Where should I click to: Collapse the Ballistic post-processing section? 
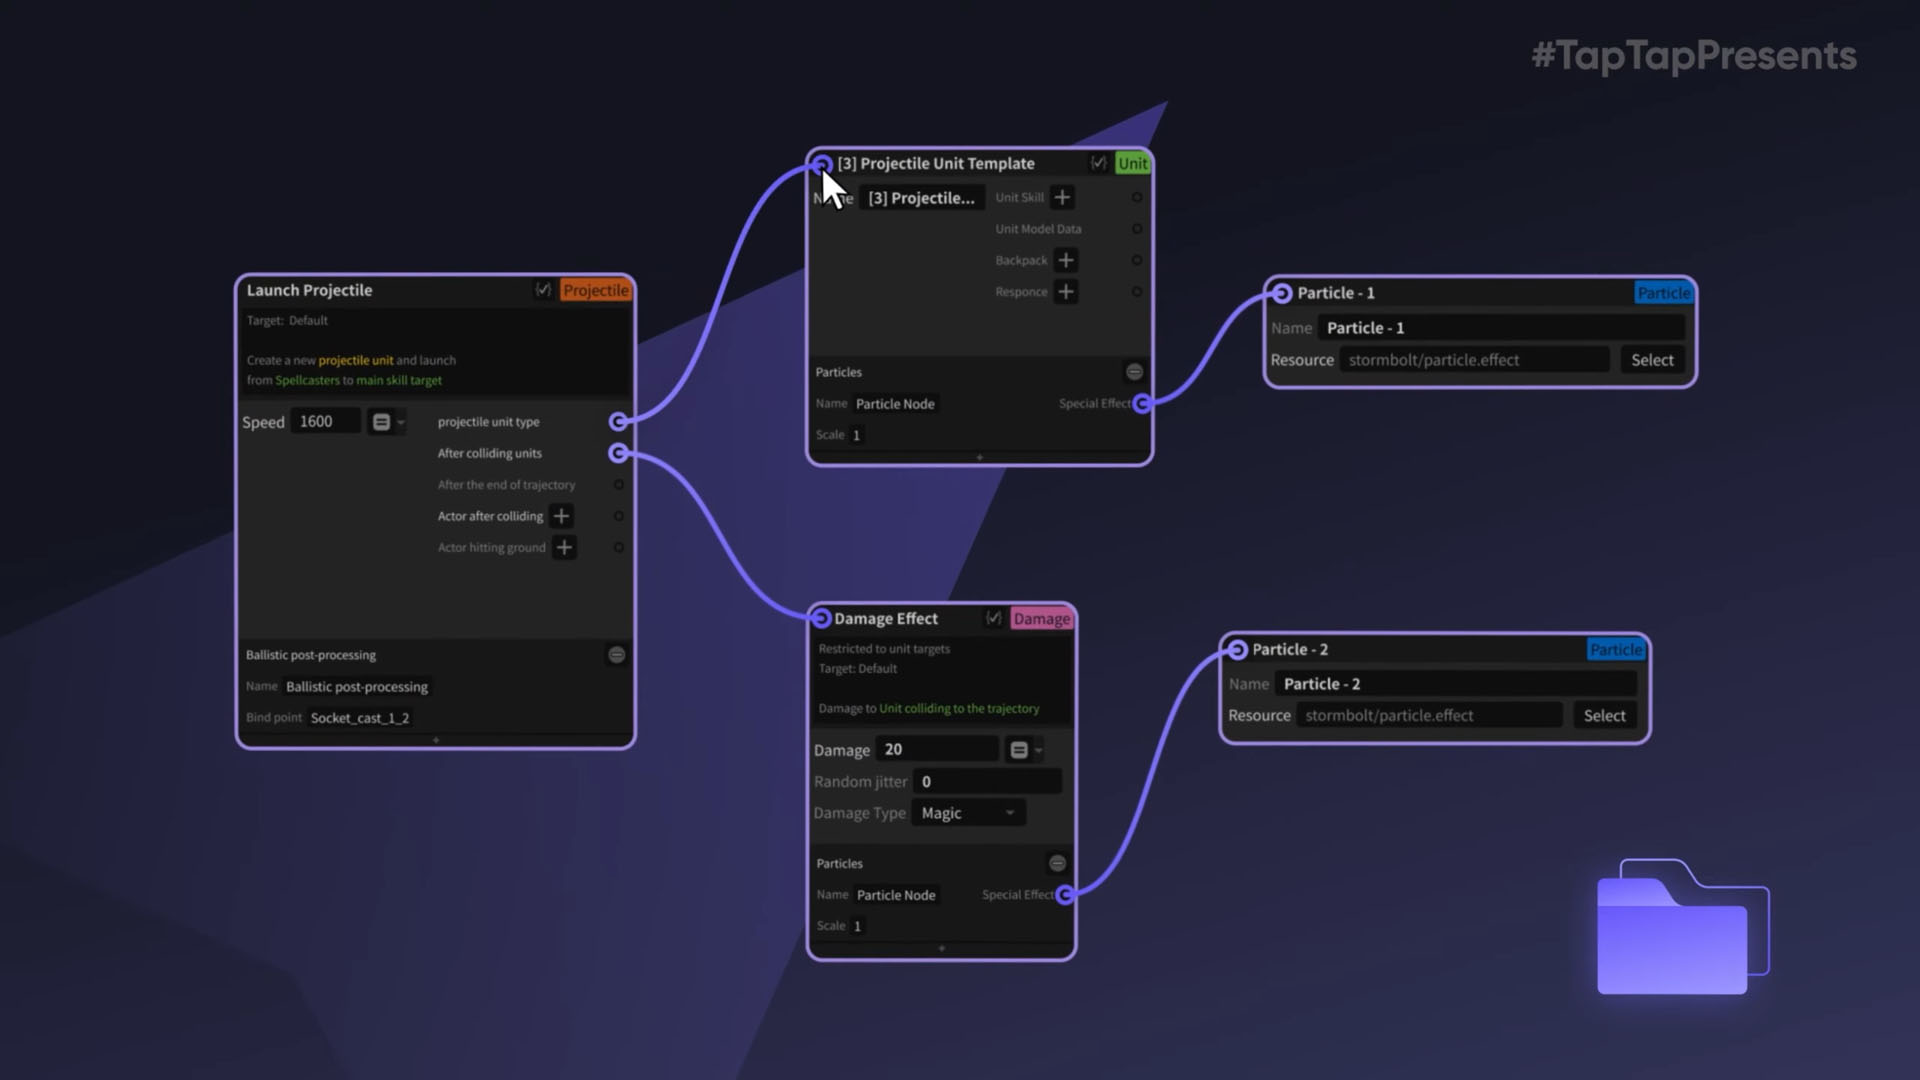(x=617, y=655)
